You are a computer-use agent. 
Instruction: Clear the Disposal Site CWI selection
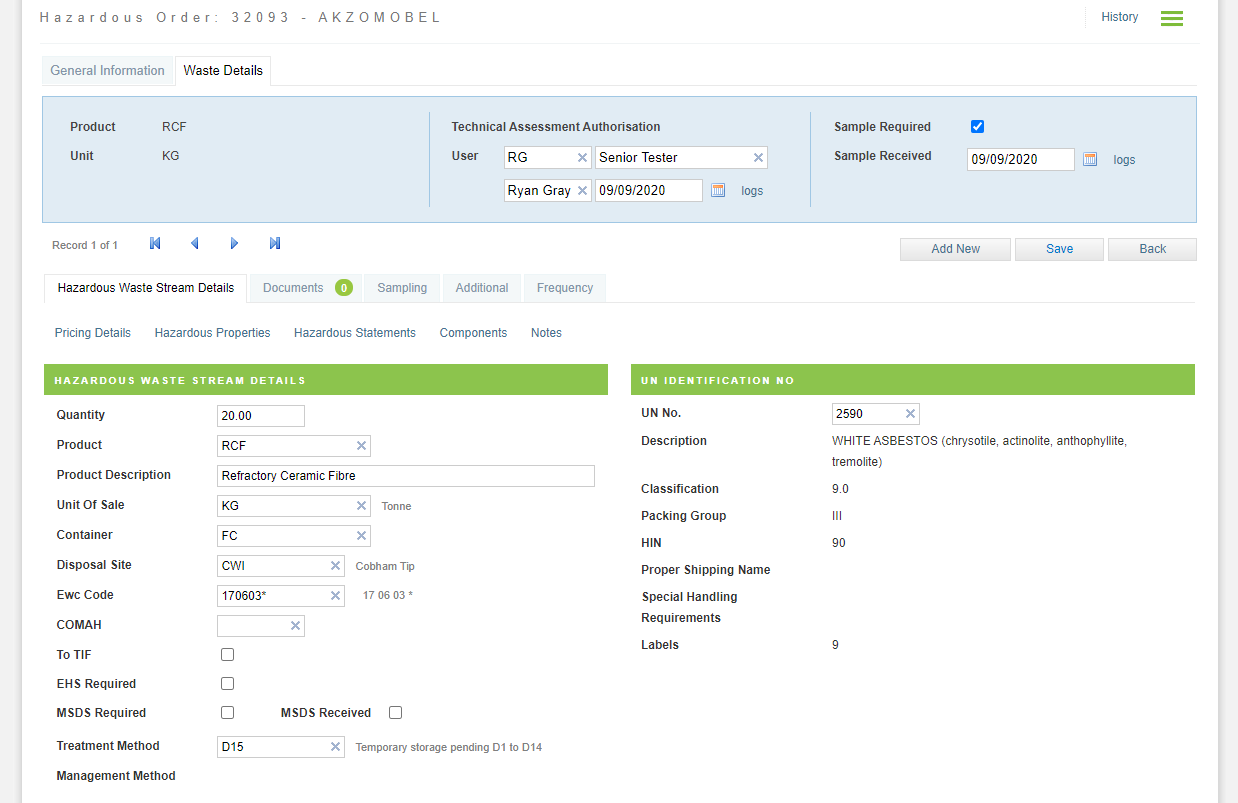(336, 565)
